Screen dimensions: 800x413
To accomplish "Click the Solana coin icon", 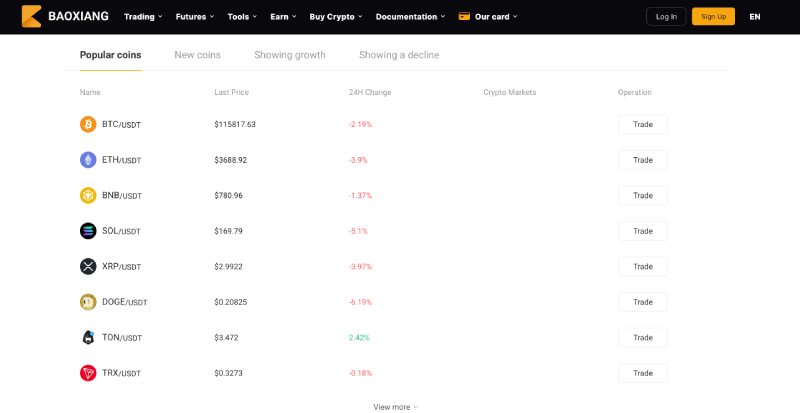I will point(88,231).
